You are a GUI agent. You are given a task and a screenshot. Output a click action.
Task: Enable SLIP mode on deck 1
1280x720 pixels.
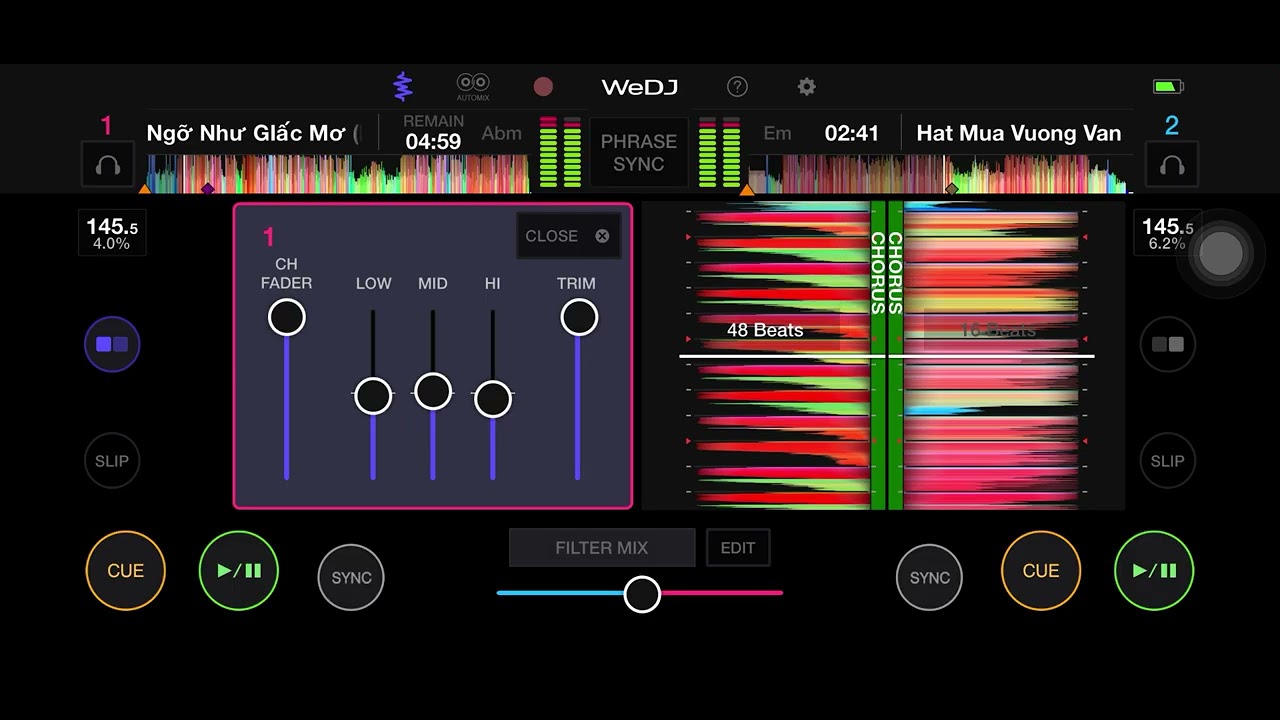(112, 461)
